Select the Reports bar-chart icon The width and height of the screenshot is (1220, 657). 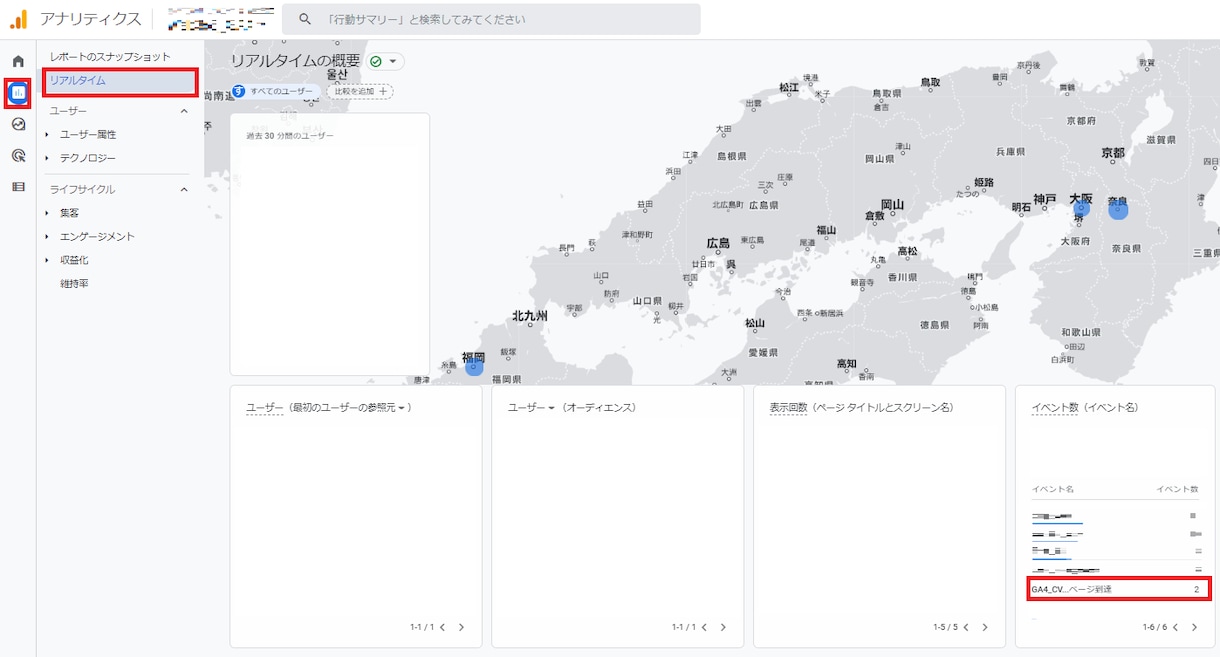click(18, 93)
